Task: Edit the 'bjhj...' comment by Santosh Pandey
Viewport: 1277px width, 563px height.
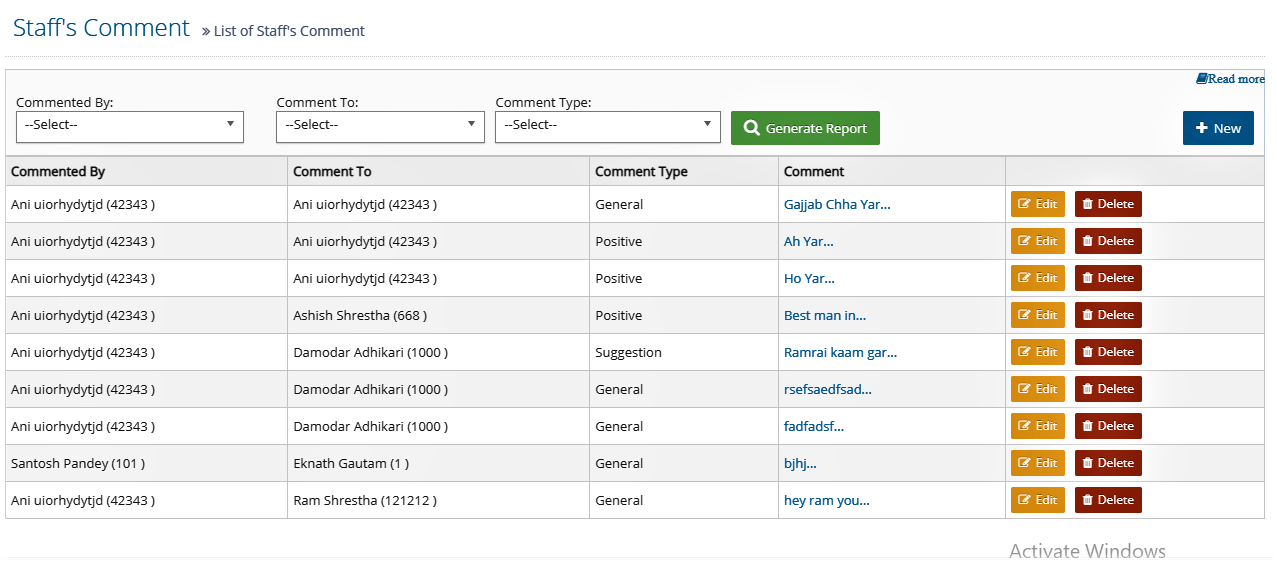Action: pos(1038,463)
